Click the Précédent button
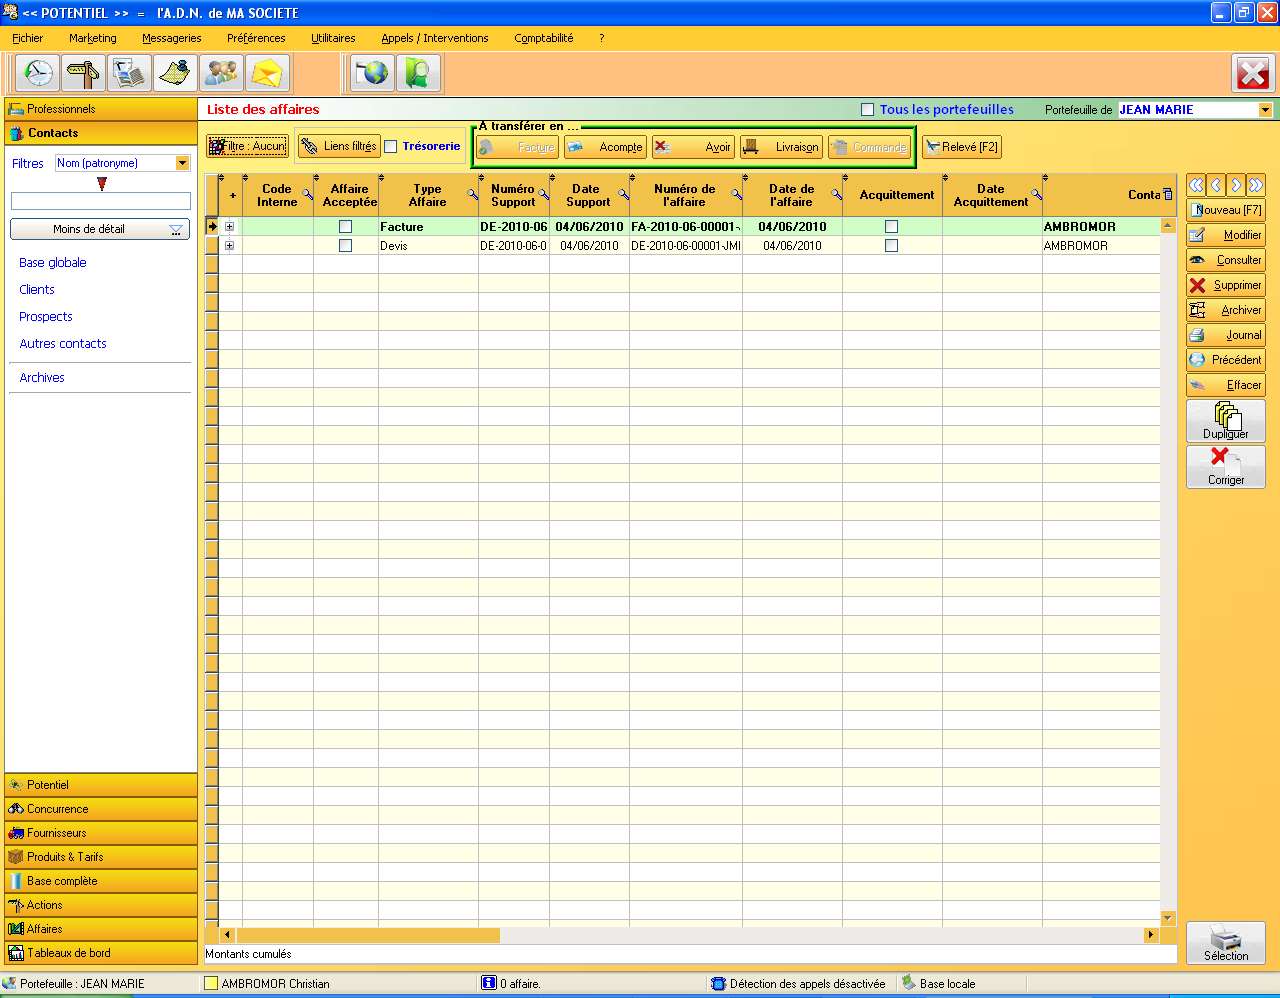The image size is (1280, 998). pyautogui.click(x=1226, y=360)
